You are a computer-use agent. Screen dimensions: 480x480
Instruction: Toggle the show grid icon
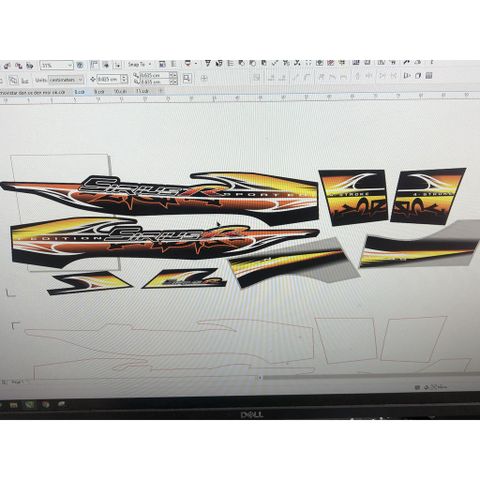pyautogui.click(x=106, y=65)
